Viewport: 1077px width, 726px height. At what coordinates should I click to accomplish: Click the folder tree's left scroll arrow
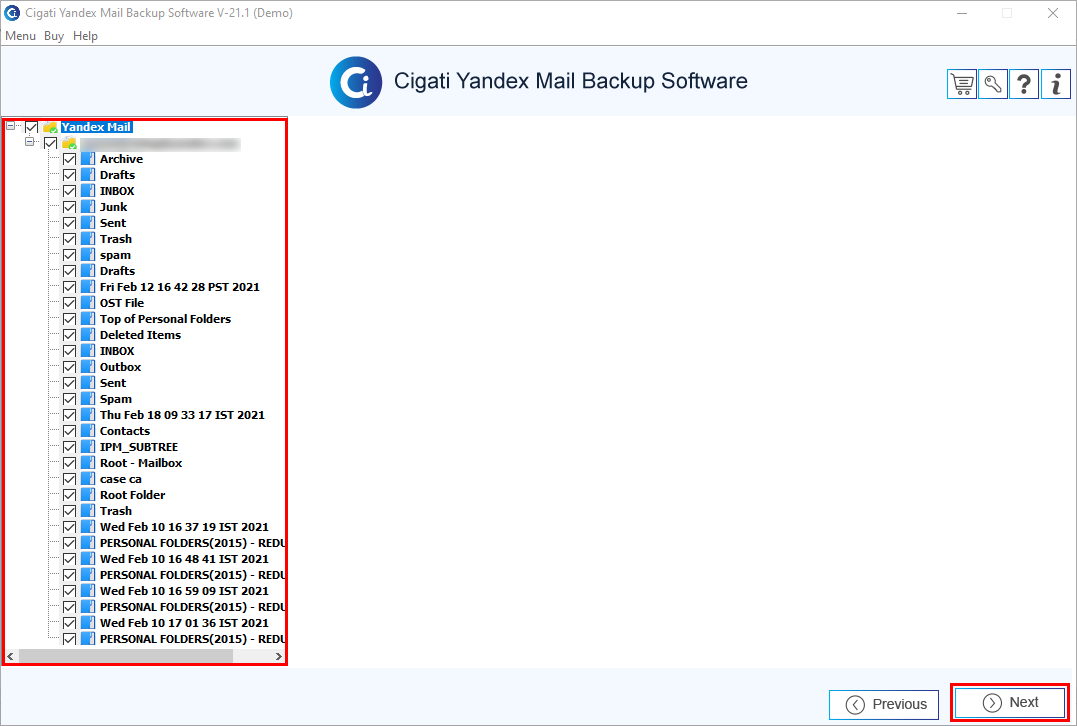10,657
